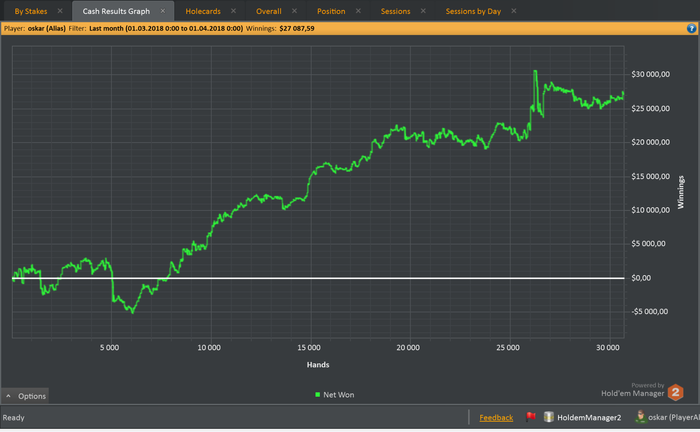Close the By Stakes tab

pos(60,11)
